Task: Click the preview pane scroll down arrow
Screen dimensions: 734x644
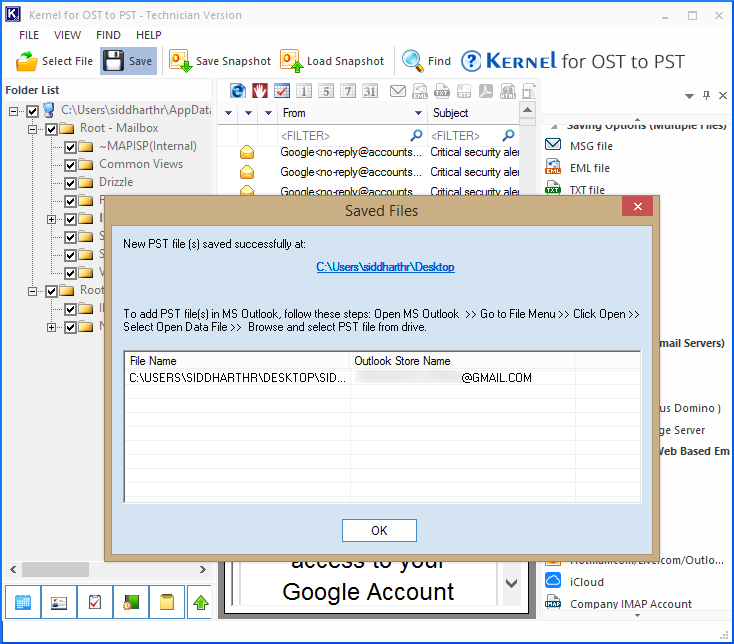Action: click(512, 583)
